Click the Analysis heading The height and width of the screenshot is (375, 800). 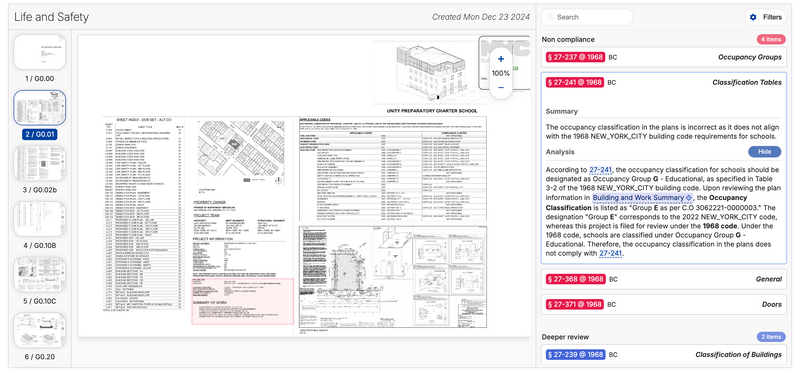pyautogui.click(x=560, y=152)
